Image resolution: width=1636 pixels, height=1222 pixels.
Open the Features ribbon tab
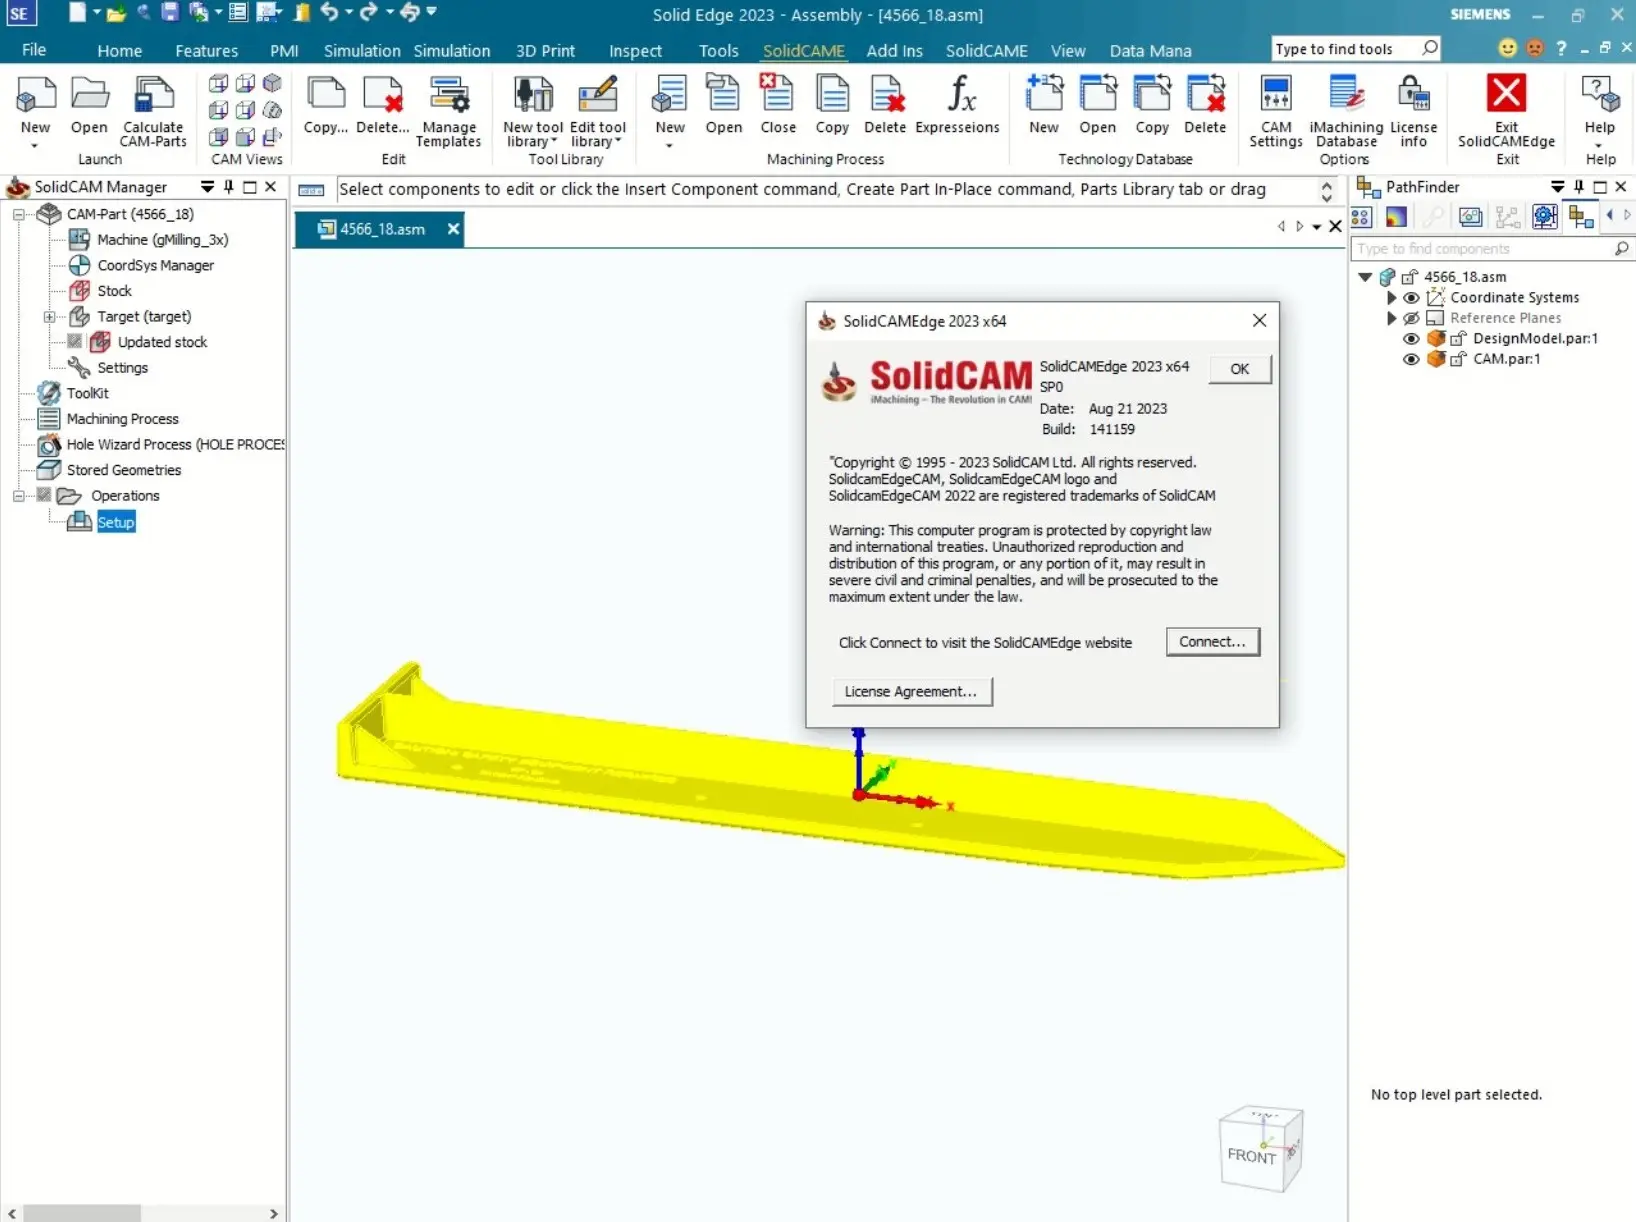(206, 50)
